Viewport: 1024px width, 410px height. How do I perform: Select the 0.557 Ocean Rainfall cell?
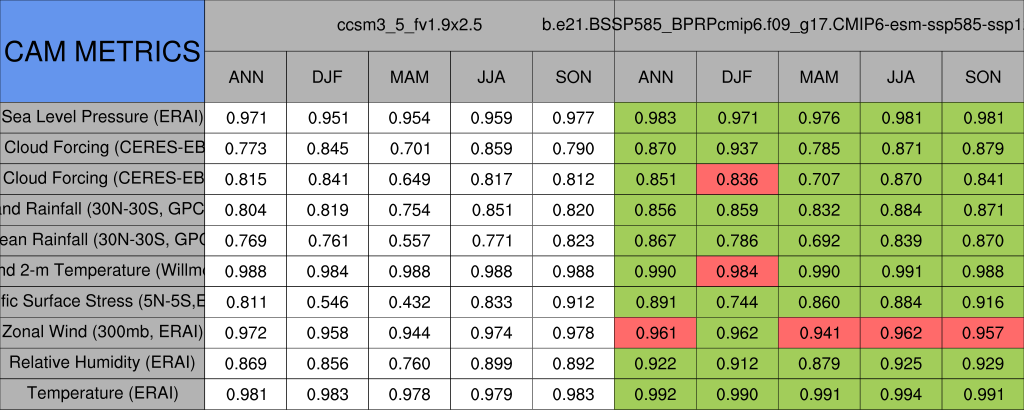(409, 240)
